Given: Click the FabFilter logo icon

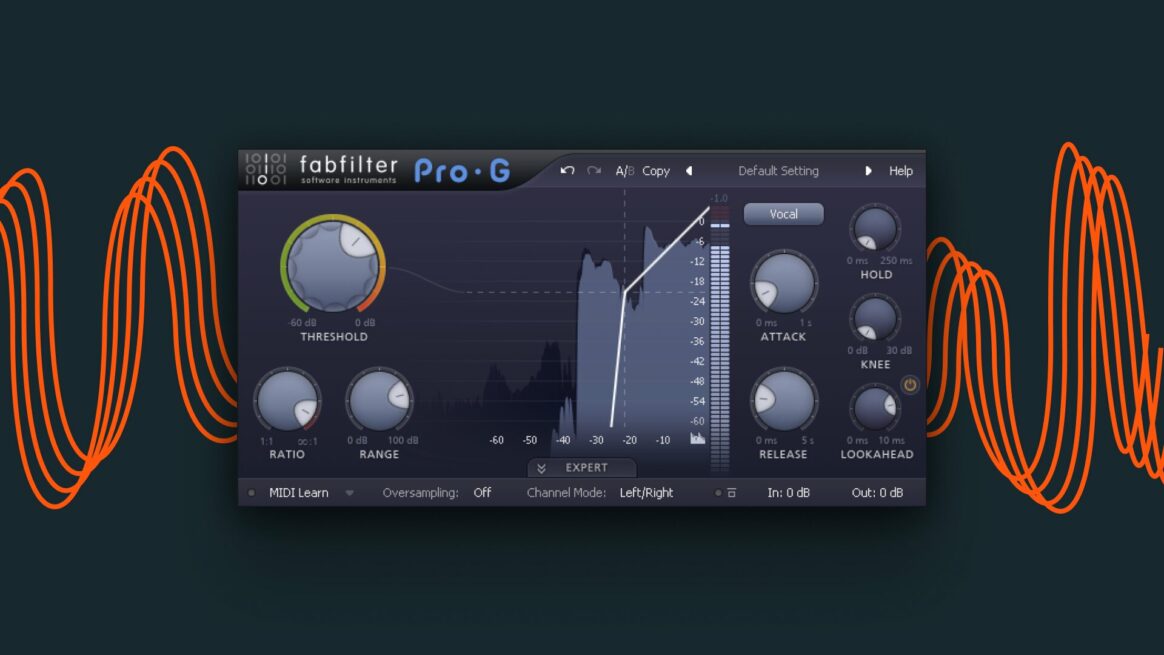Looking at the screenshot, I should (263, 170).
